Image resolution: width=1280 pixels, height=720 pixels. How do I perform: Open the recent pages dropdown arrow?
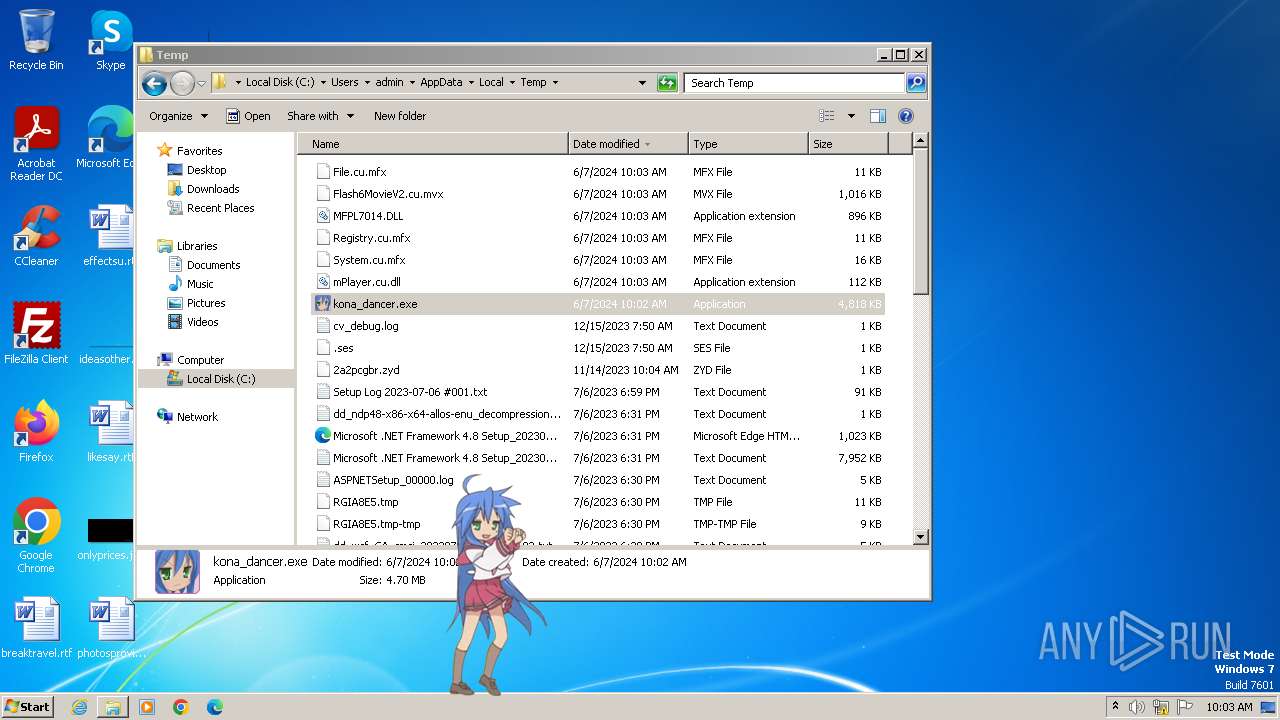click(x=201, y=83)
